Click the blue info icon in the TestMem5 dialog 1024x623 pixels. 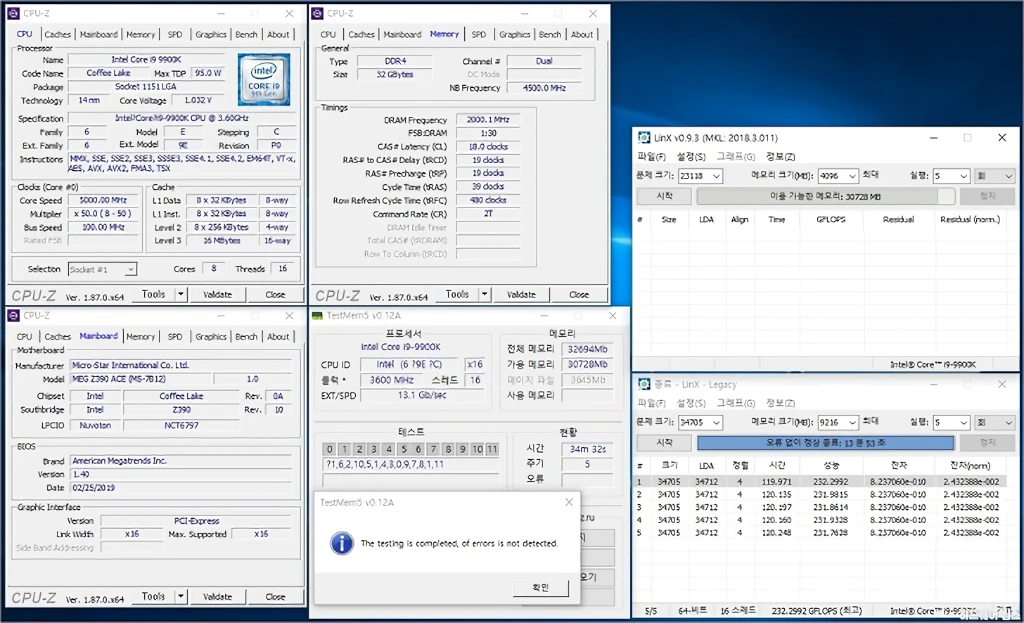pyautogui.click(x=342, y=543)
